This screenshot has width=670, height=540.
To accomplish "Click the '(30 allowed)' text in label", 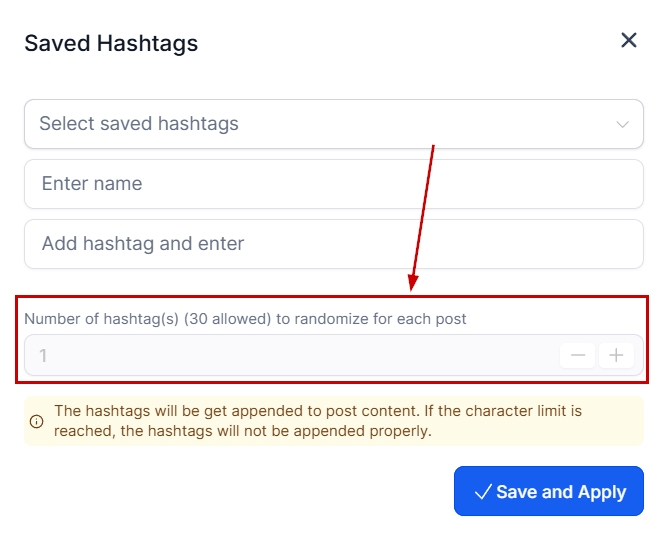I will point(220,319).
